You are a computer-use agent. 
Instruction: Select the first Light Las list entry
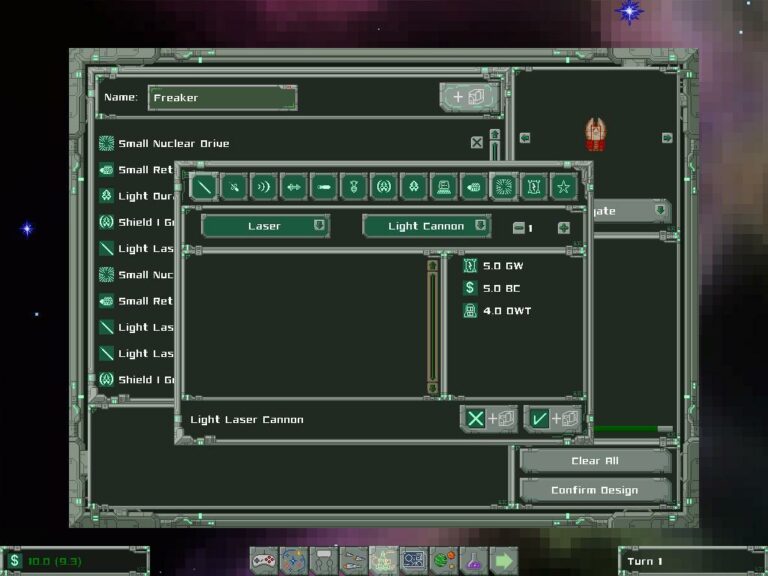pos(136,248)
